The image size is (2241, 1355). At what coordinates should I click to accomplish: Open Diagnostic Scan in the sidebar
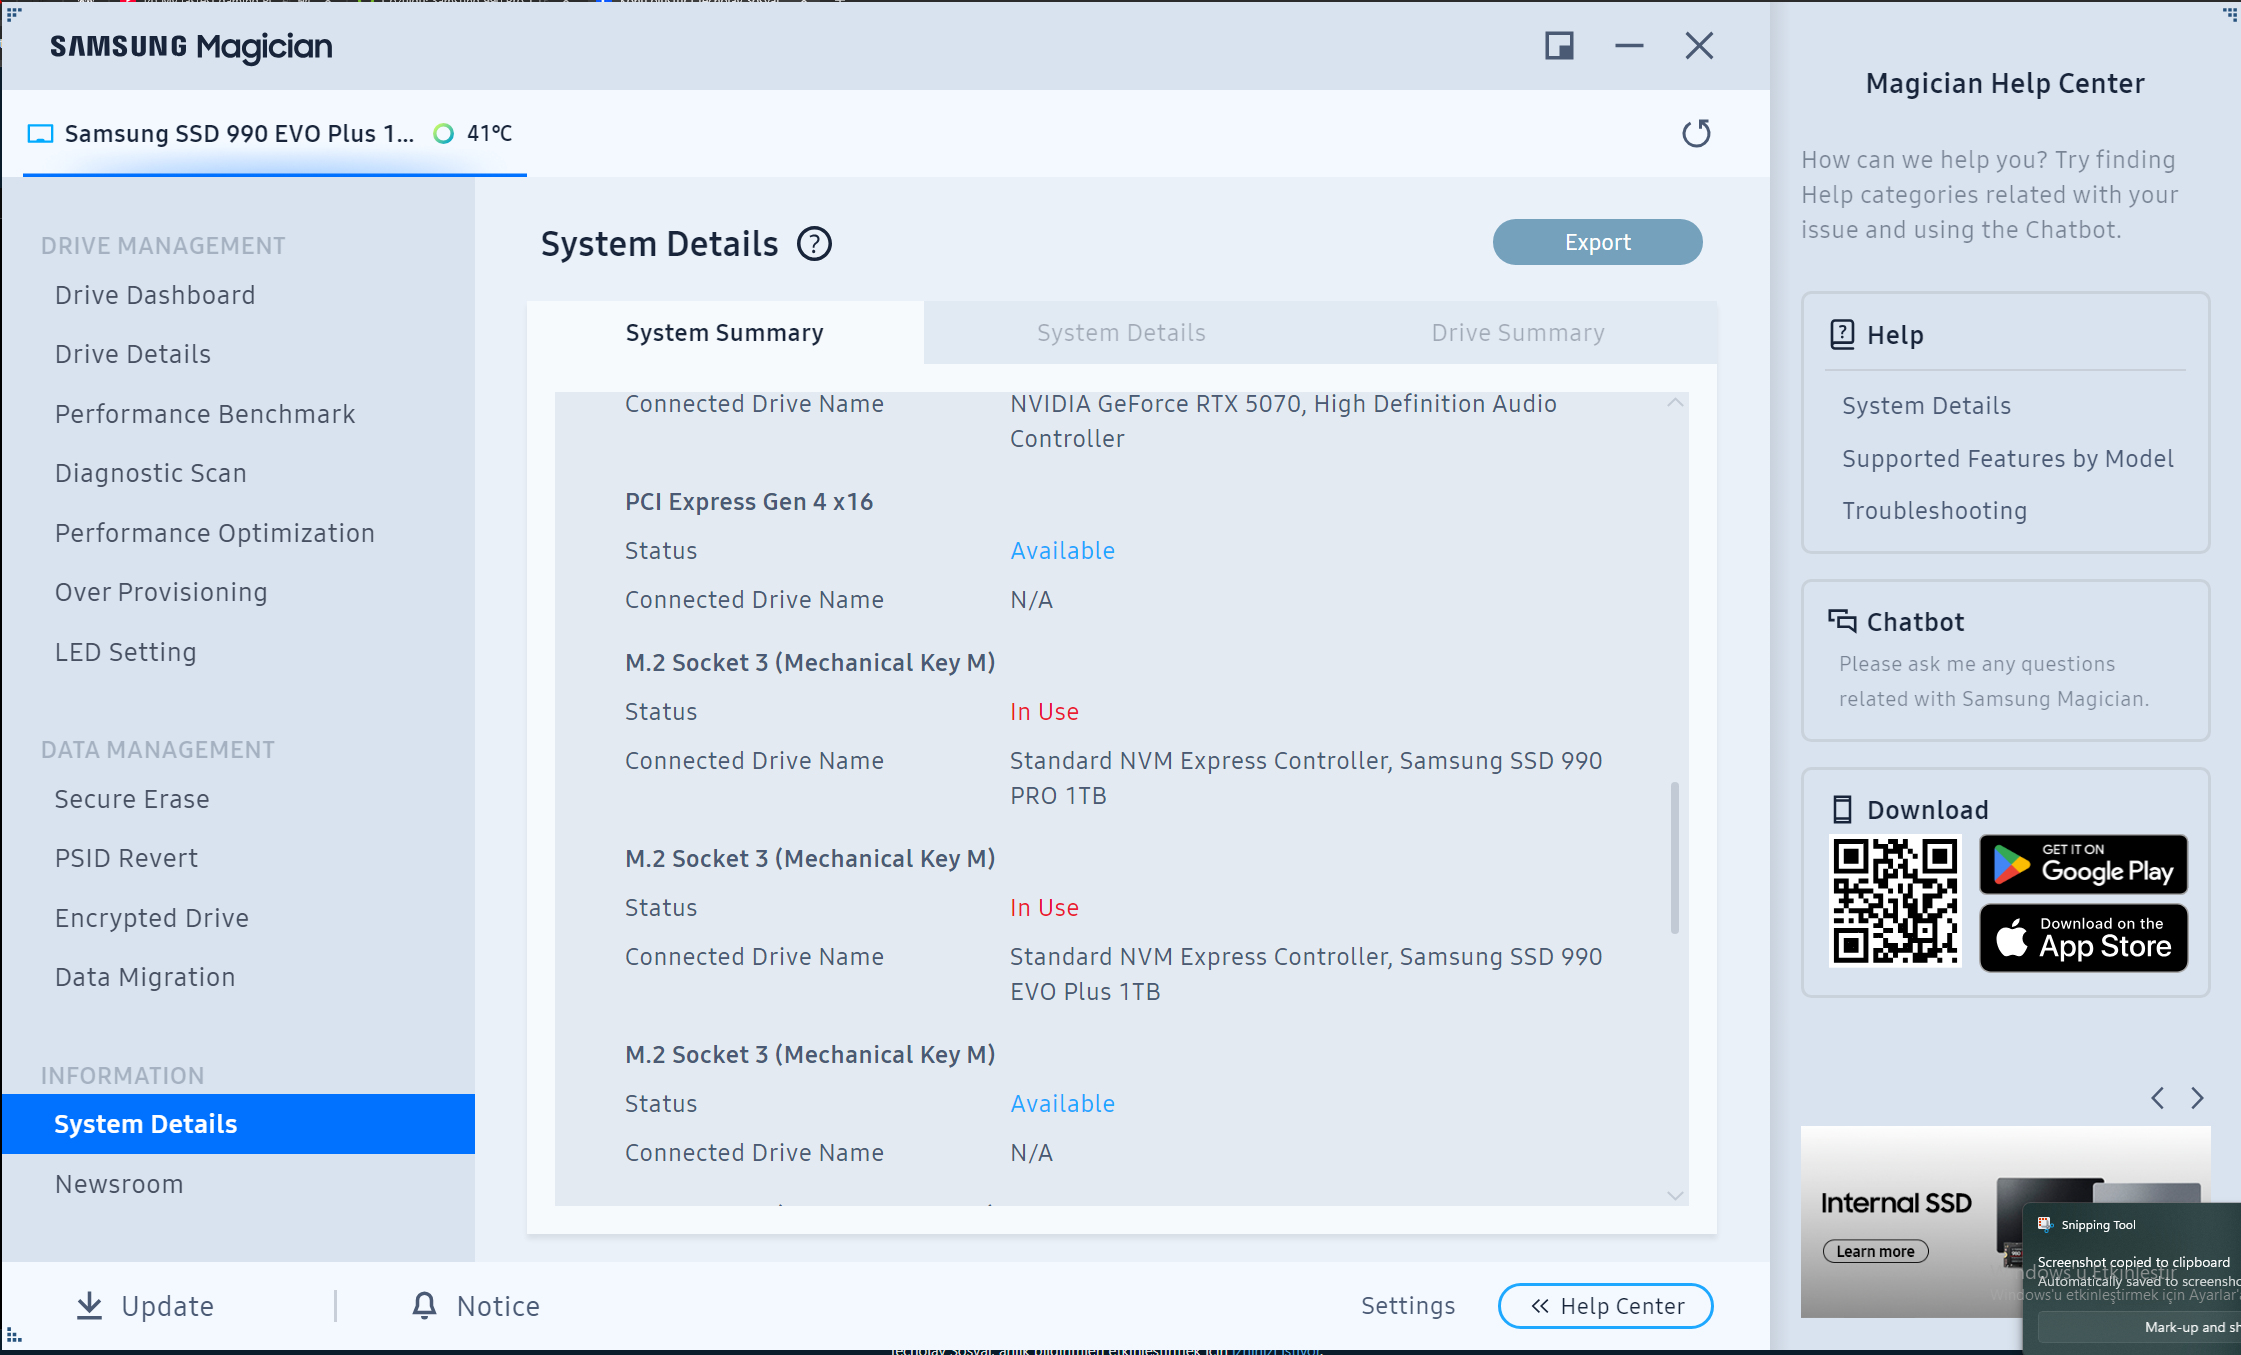tap(151, 473)
